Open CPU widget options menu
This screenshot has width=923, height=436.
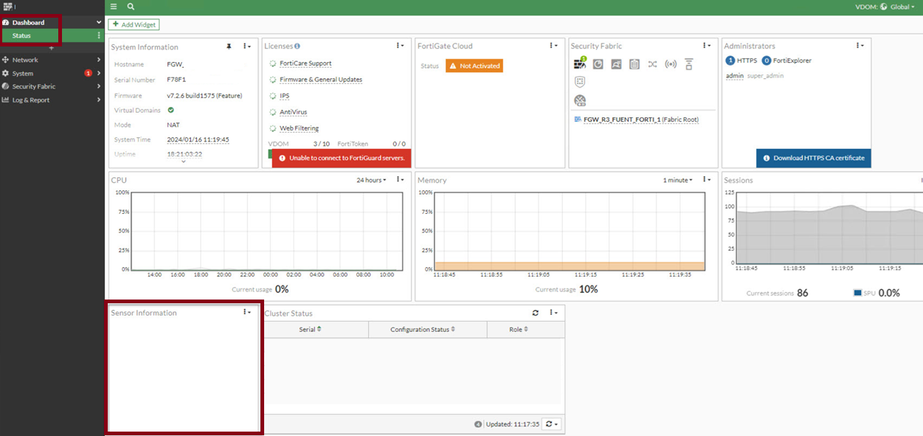coord(400,180)
